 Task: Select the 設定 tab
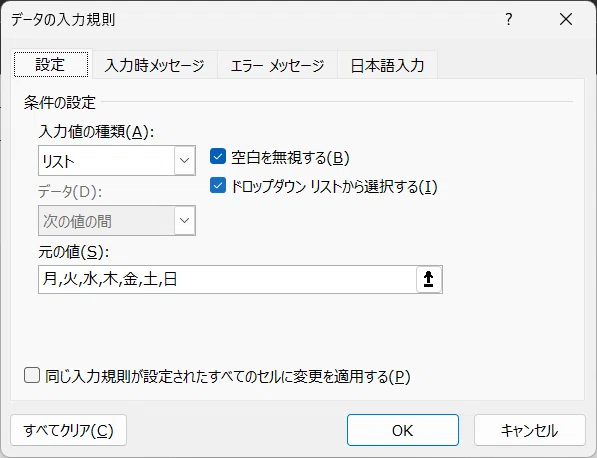pyautogui.click(x=51, y=64)
